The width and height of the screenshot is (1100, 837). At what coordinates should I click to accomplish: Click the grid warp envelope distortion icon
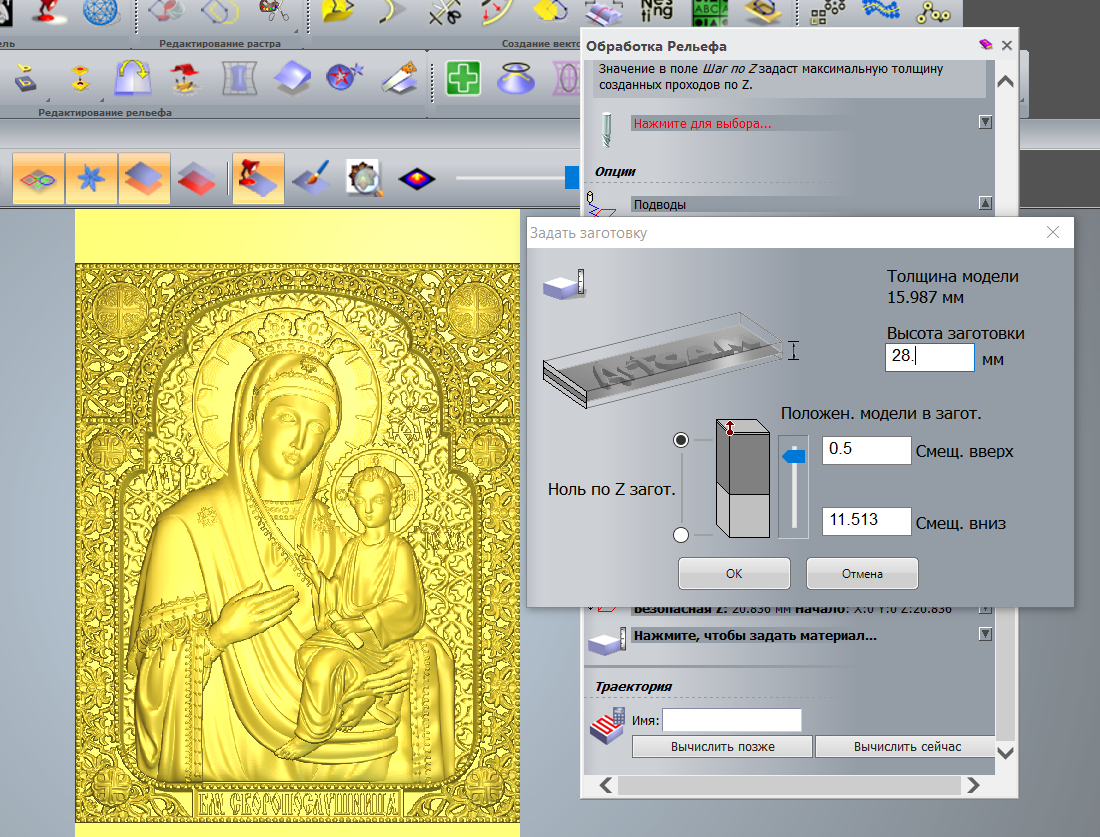(239, 77)
